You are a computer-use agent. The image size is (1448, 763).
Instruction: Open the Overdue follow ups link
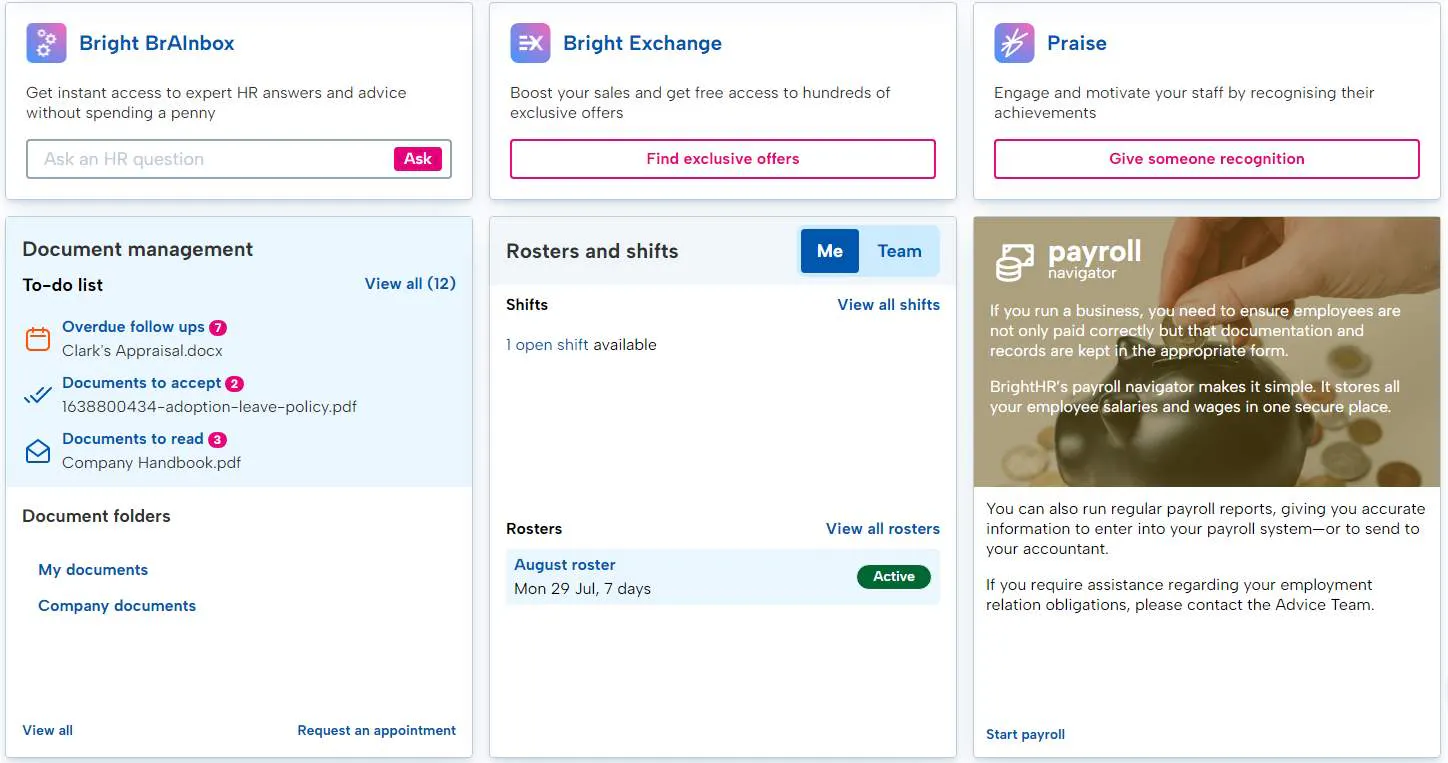(133, 327)
